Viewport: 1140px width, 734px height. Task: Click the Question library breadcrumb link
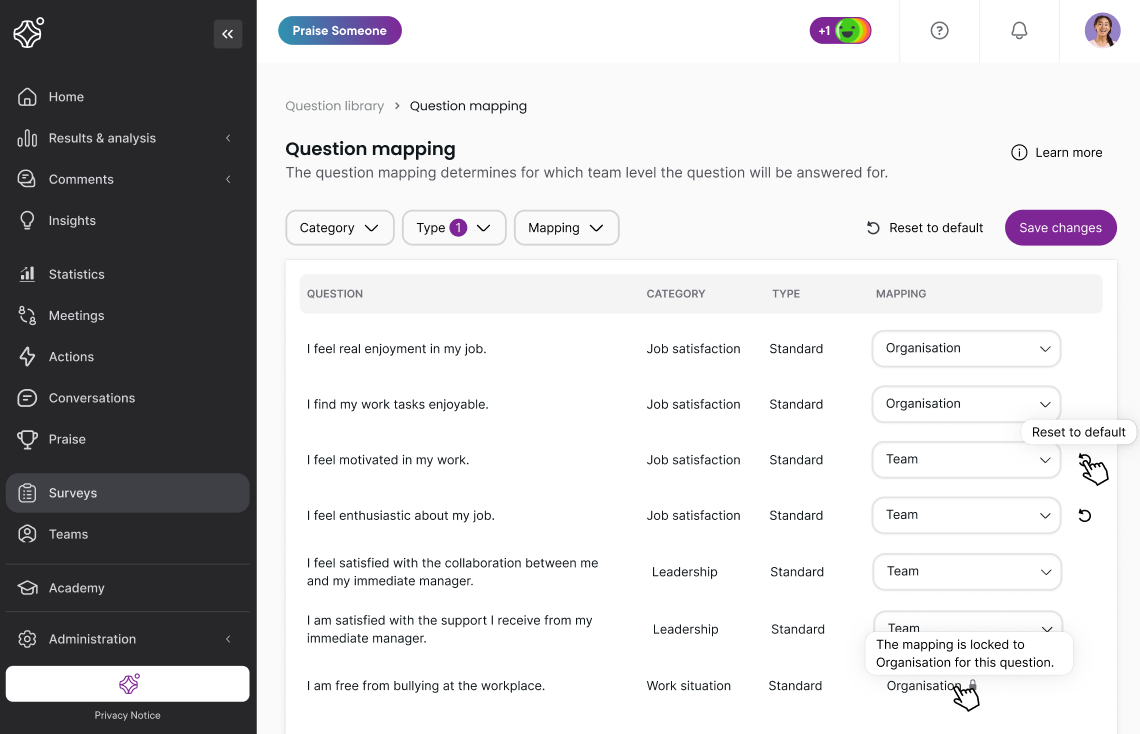[x=334, y=105]
